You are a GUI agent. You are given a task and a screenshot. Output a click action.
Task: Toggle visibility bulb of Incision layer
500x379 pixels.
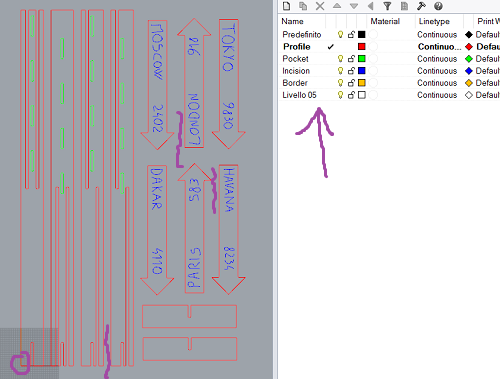(340, 71)
